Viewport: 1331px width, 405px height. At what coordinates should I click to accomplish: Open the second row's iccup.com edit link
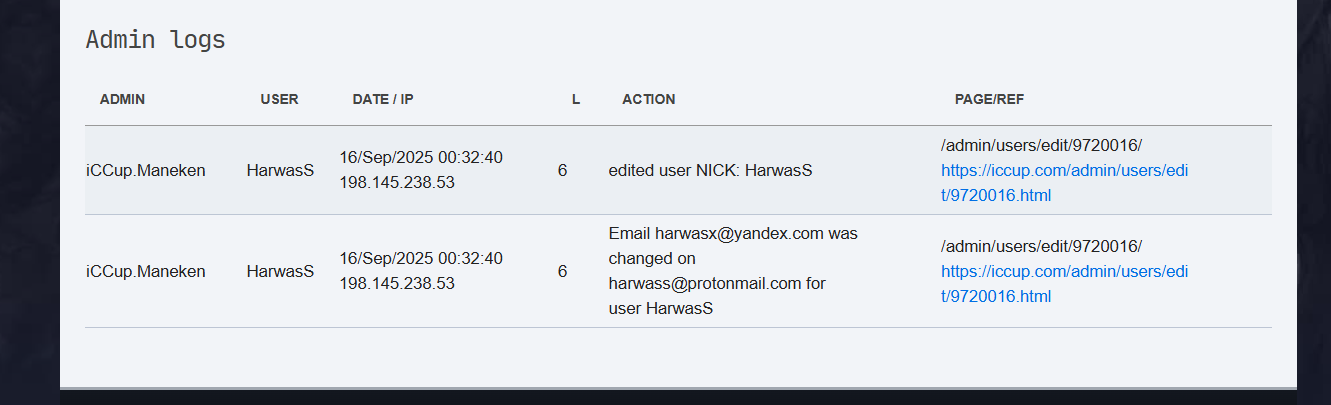tap(1063, 272)
